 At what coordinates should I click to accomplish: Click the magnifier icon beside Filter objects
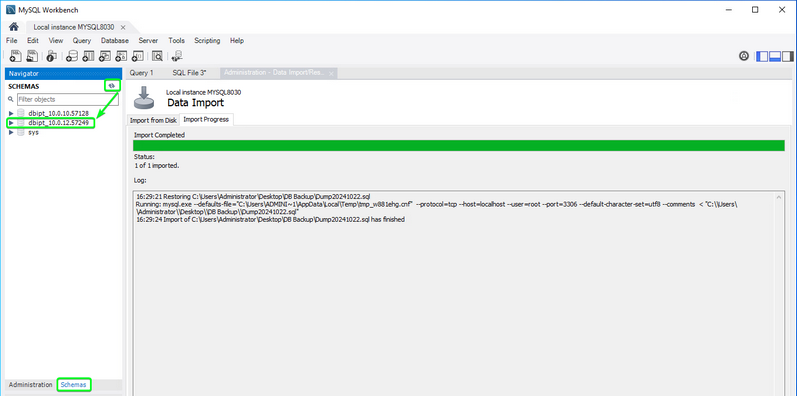click(x=11, y=99)
